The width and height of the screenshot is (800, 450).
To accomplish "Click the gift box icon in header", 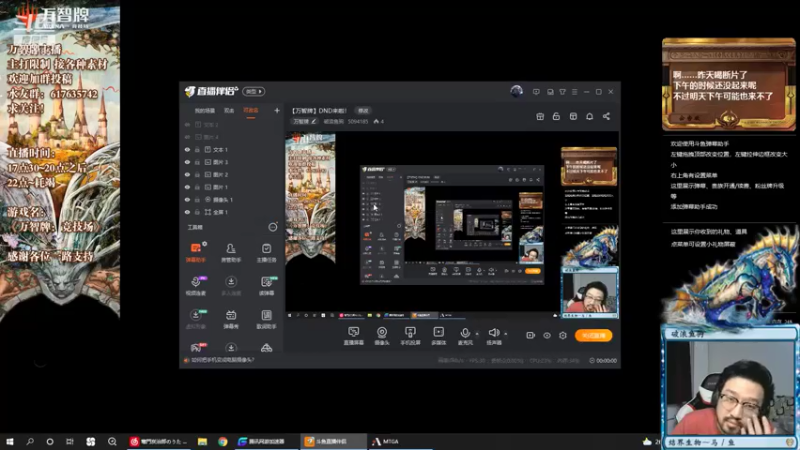I will (x=540, y=116).
